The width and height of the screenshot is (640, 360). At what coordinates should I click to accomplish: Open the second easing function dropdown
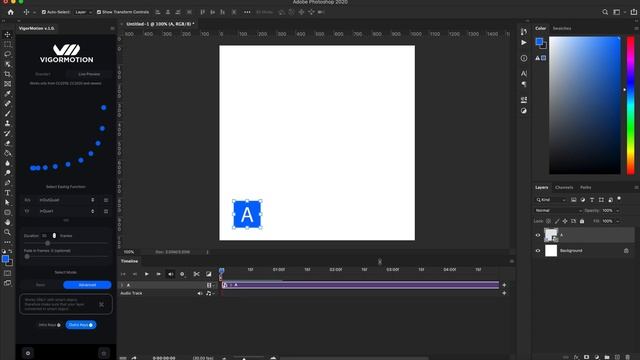(67, 211)
